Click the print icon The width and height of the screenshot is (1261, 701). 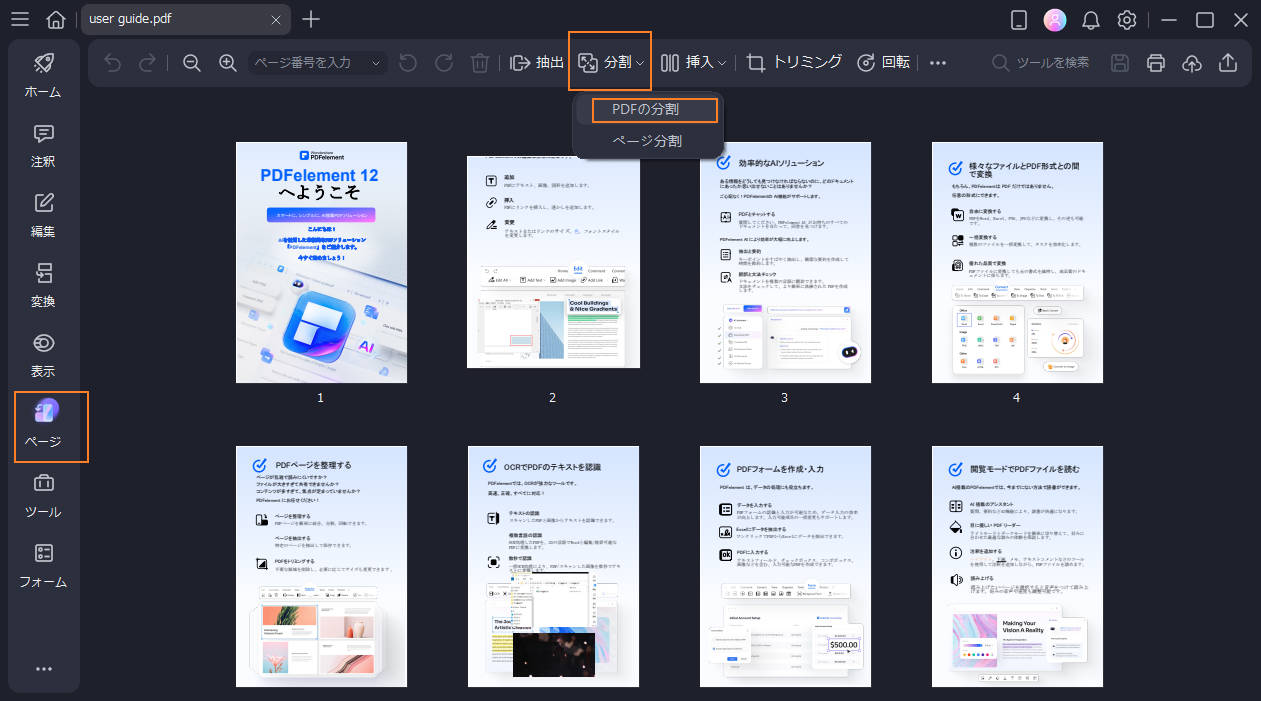pyautogui.click(x=1156, y=62)
